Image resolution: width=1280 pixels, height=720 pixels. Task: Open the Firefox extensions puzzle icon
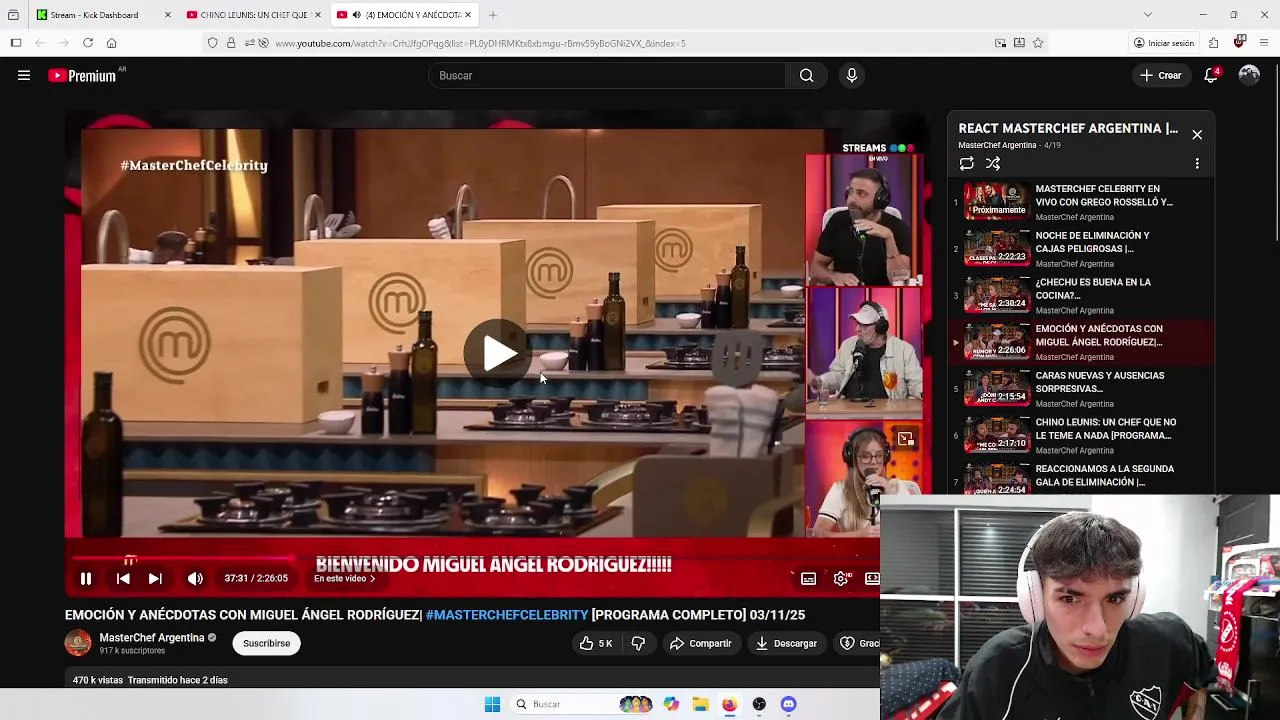1213,43
